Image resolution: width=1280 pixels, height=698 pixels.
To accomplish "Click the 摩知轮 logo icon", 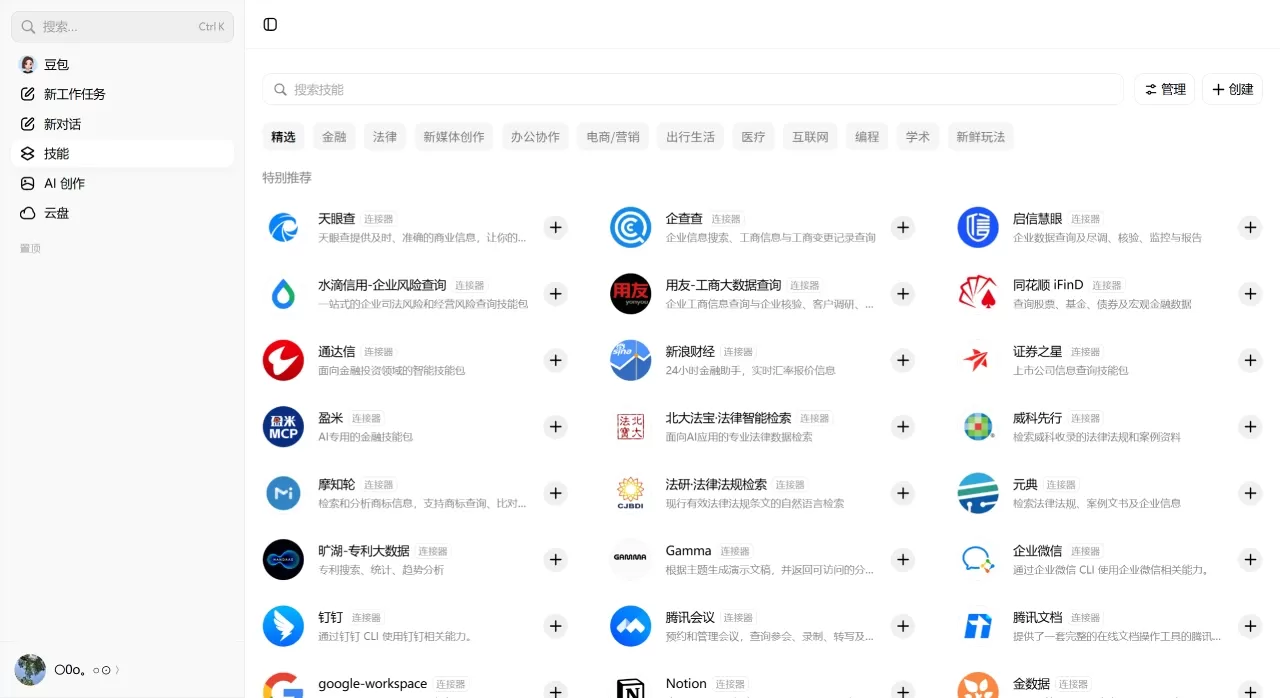I will (x=283, y=493).
